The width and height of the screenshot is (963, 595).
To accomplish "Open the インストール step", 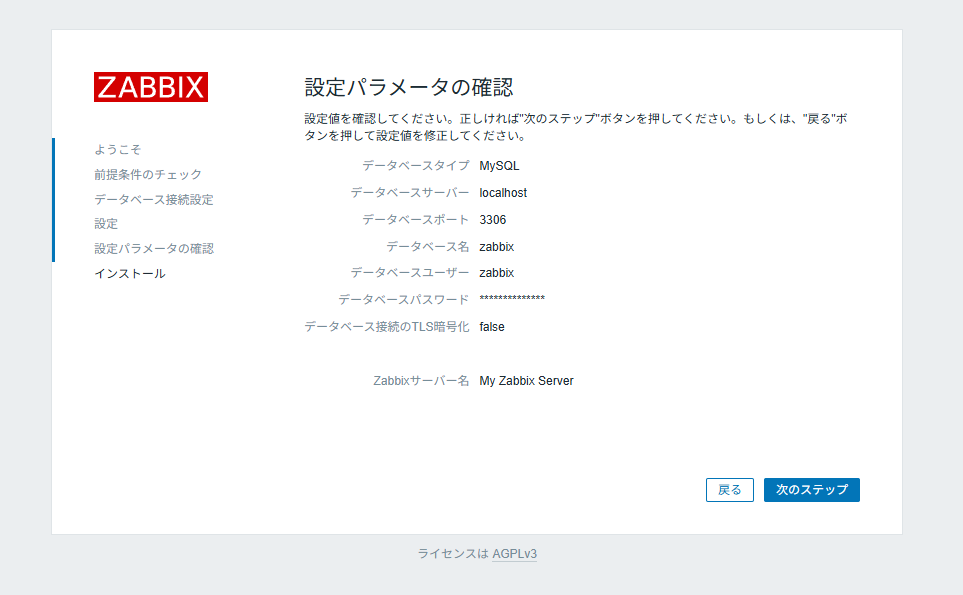I will click(128, 273).
